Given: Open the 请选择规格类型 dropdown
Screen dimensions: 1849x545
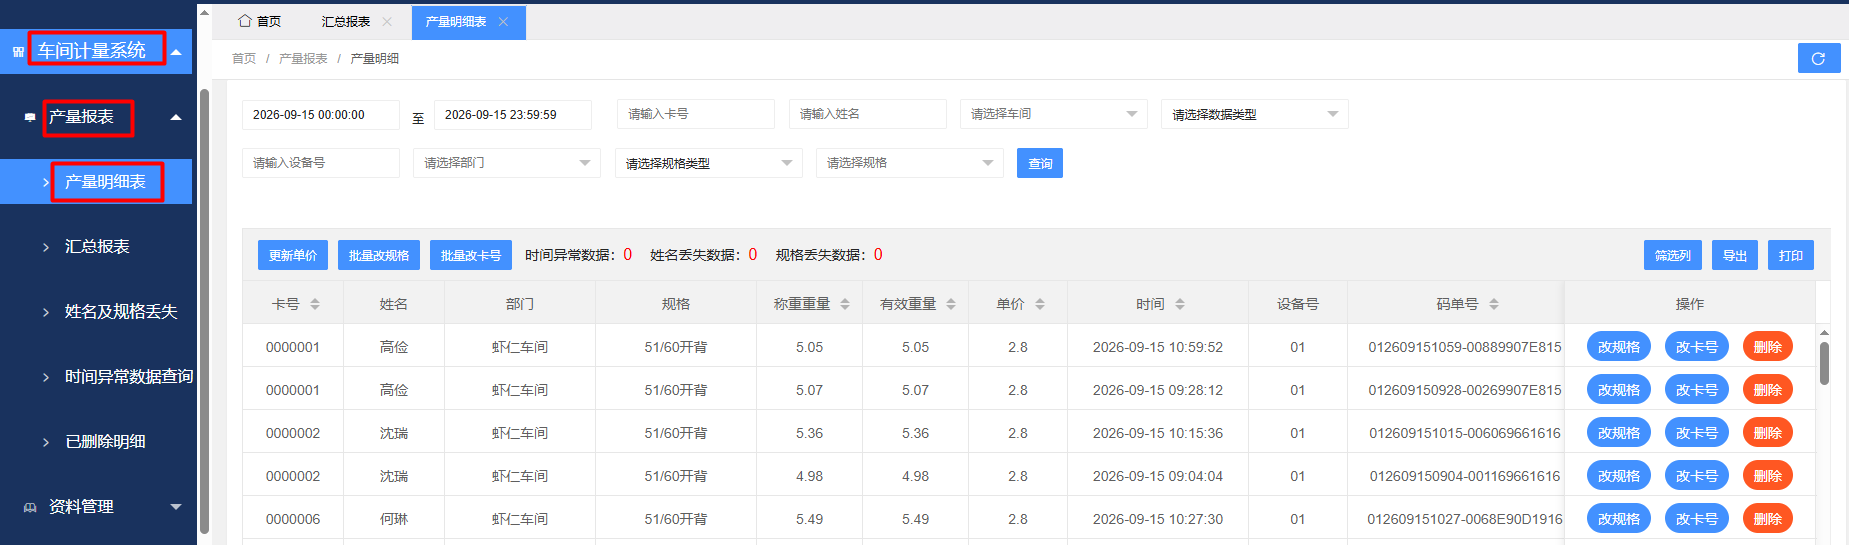Looking at the screenshot, I should [709, 163].
